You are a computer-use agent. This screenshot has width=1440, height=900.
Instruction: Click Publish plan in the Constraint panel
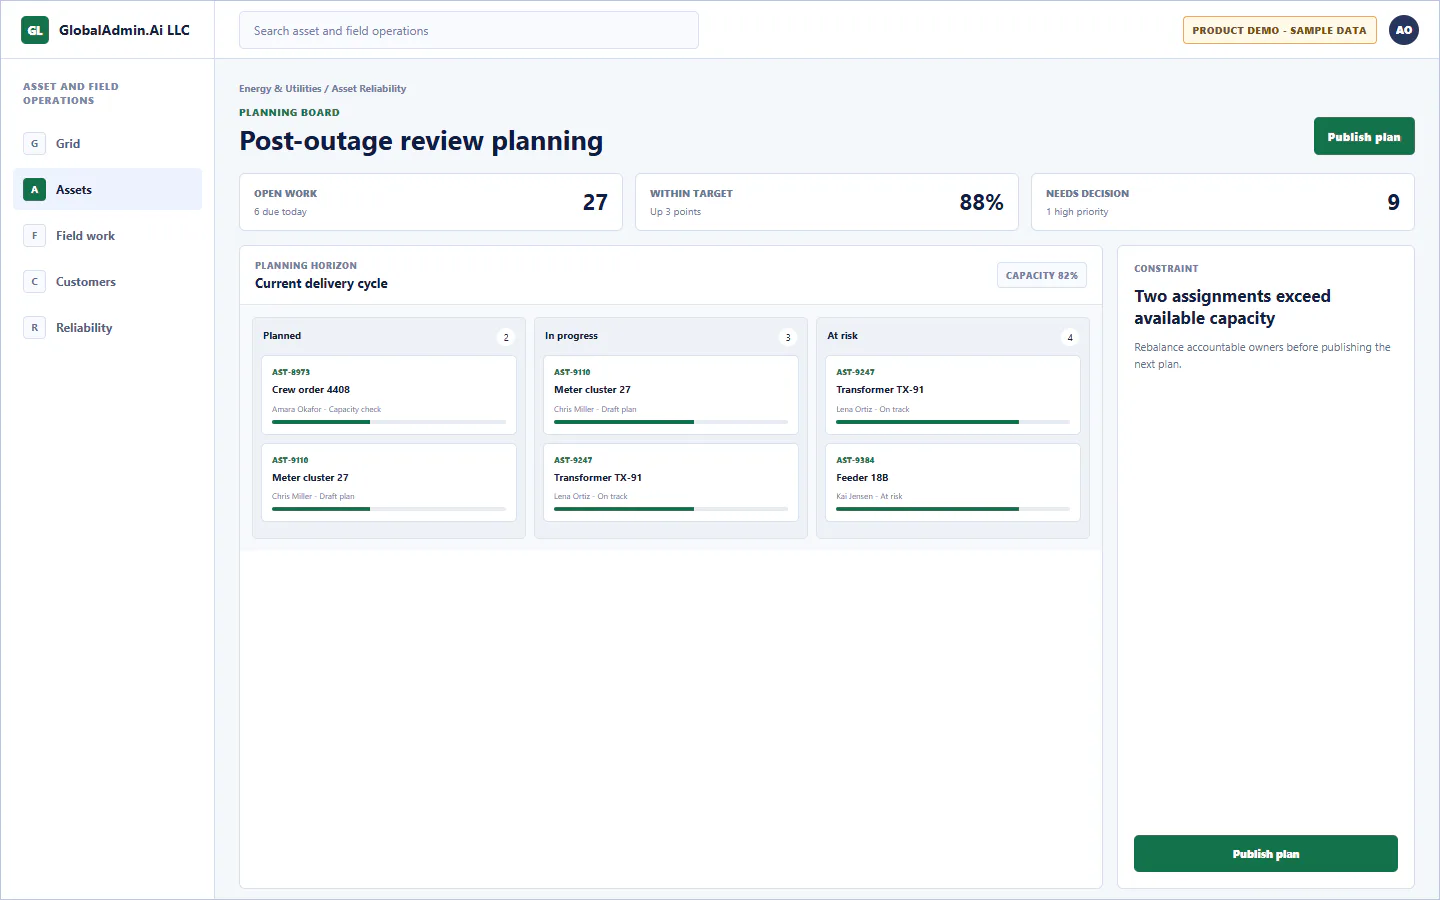(1266, 854)
